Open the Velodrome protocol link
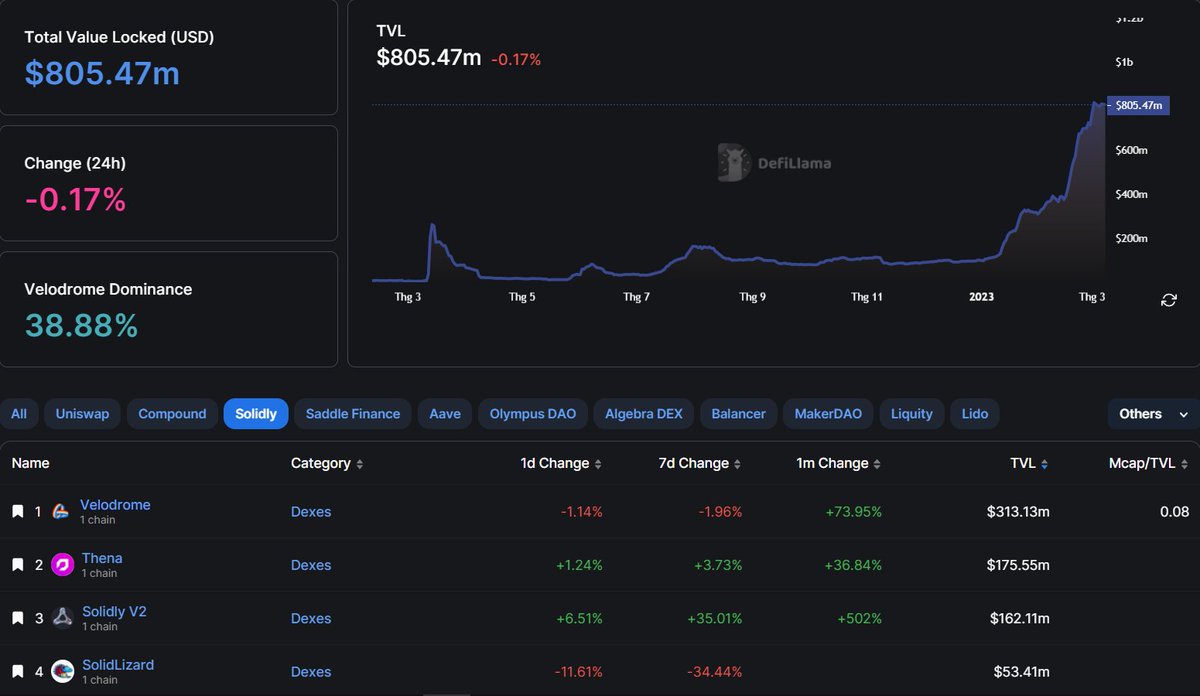1200x696 pixels. point(115,505)
